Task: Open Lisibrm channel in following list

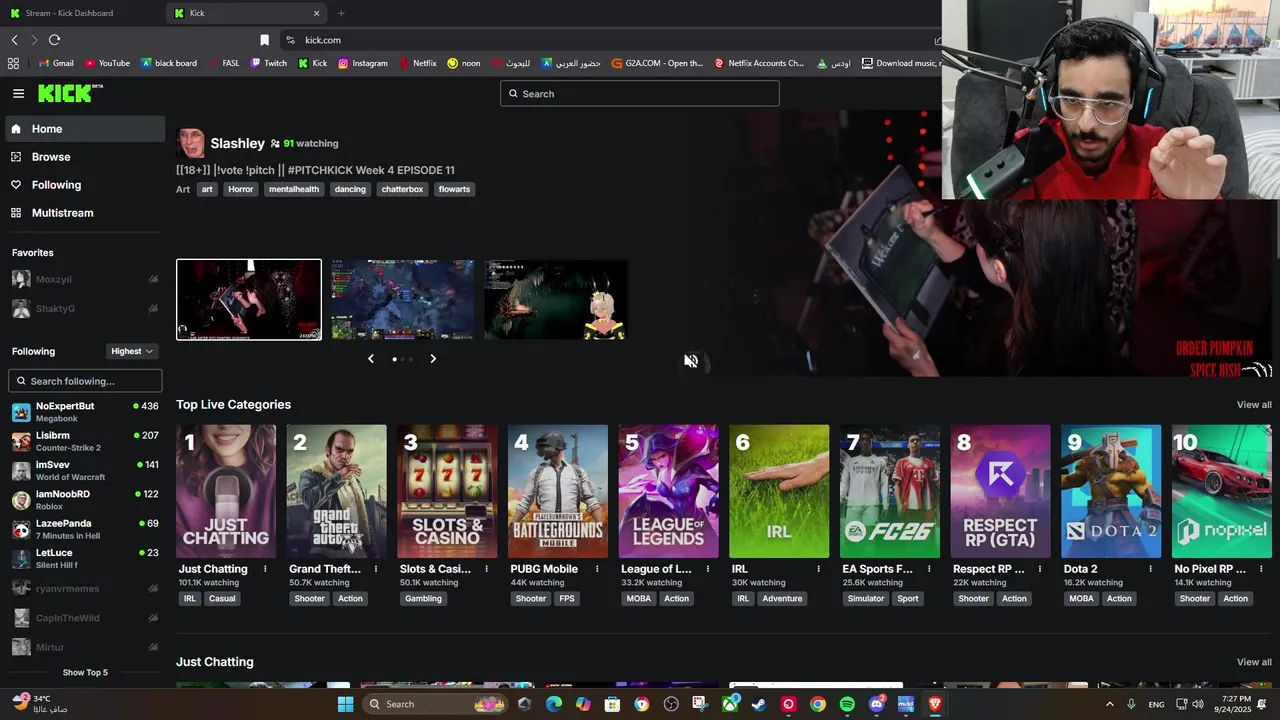Action: [85, 441]
